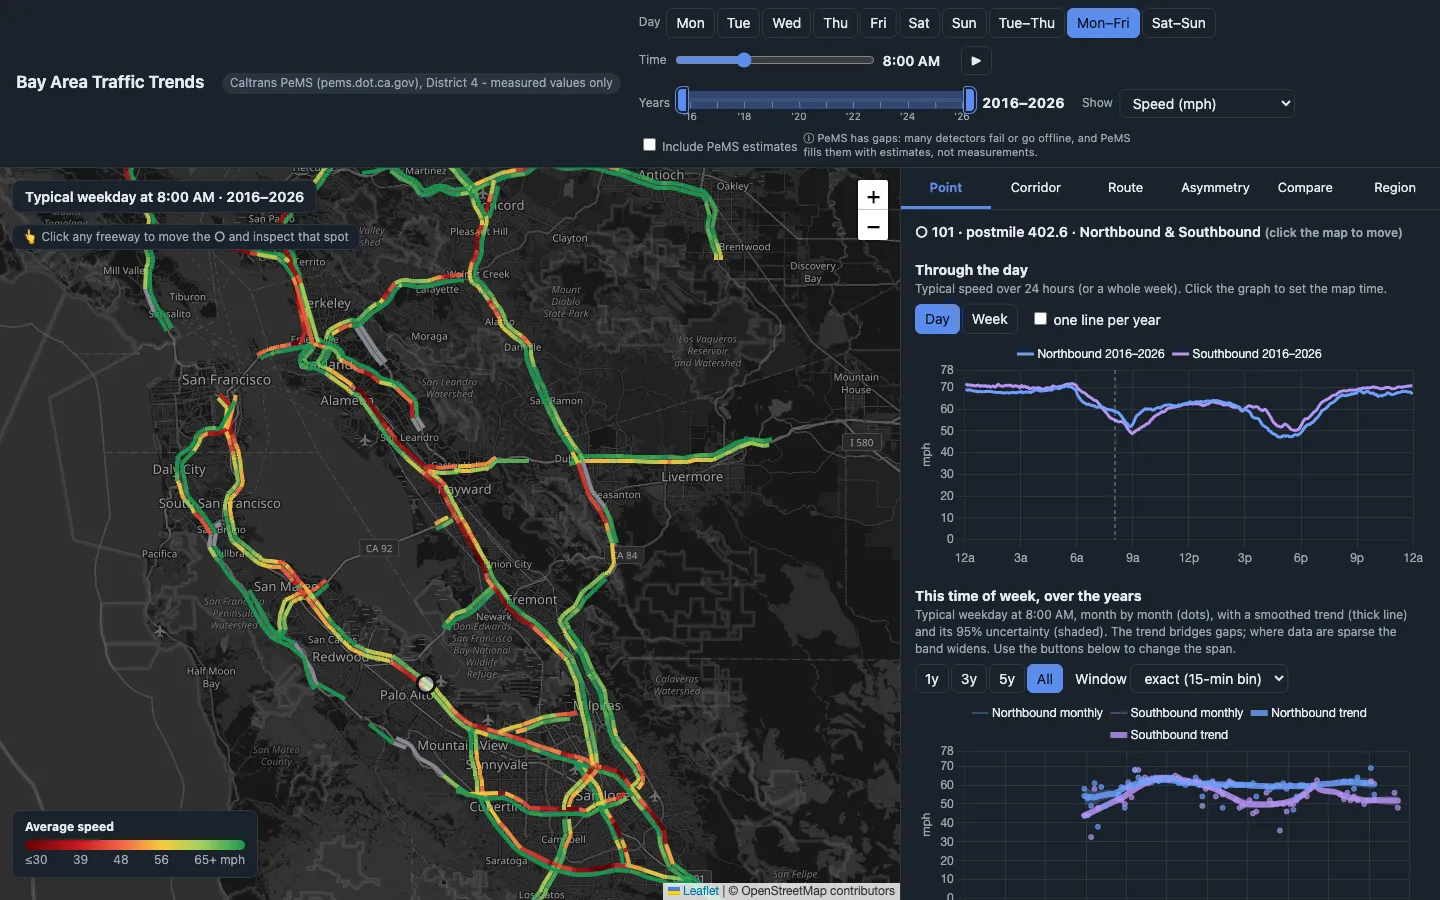Open the Window bin size dropdown

tap(1209, 679)
